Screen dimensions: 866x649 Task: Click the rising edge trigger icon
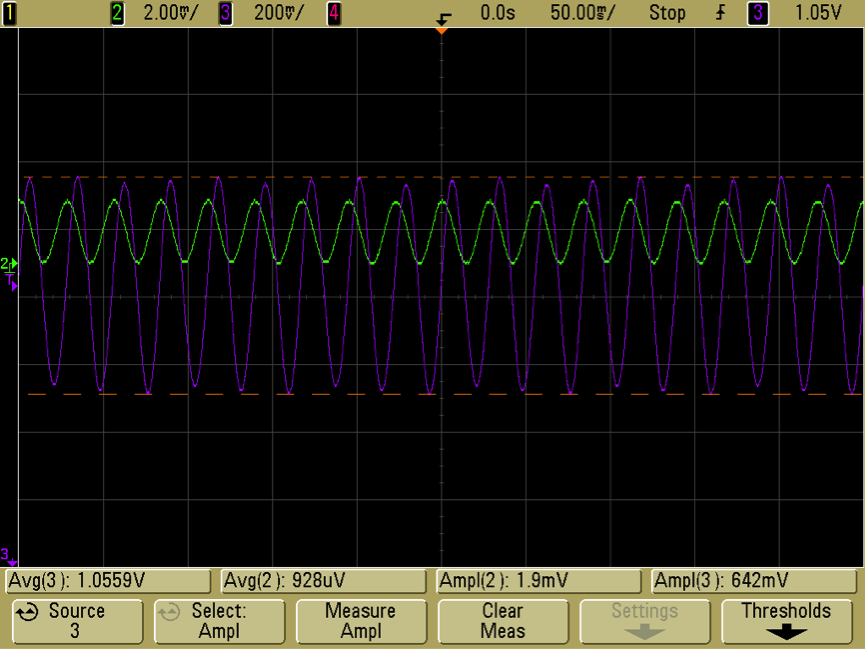(720, 13)
